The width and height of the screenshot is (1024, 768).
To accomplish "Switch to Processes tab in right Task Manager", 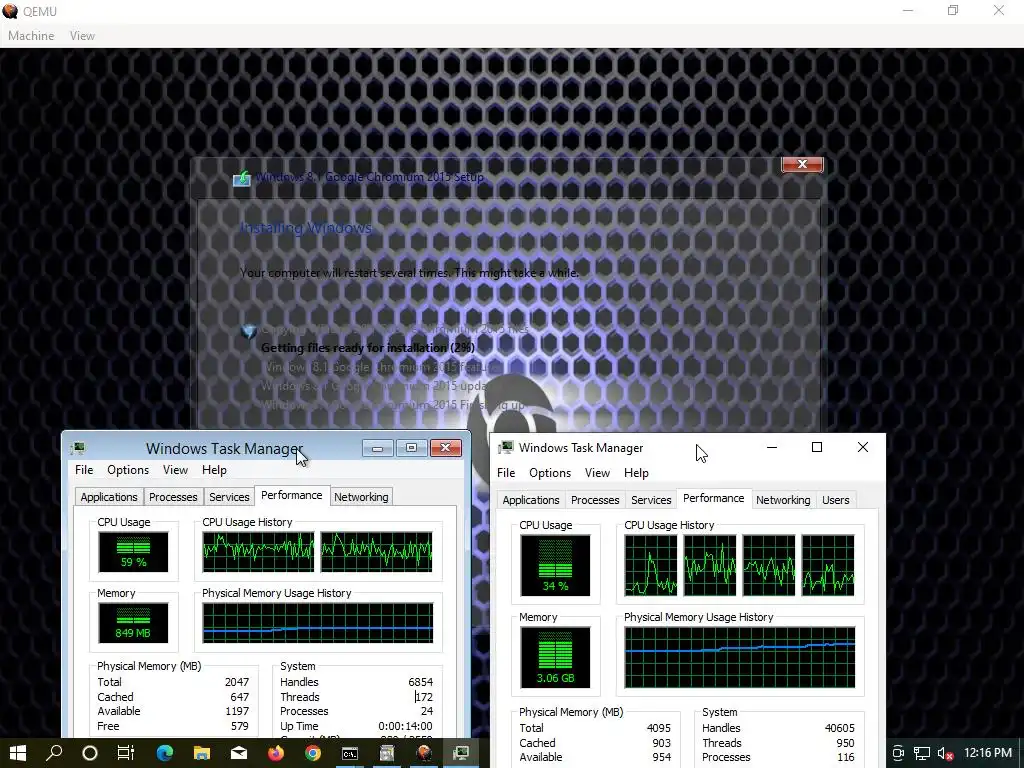I will (595, 500).
